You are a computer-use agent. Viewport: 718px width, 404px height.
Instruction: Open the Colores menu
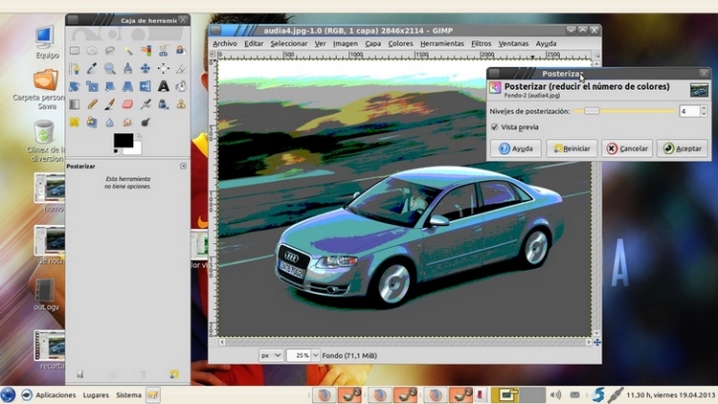400,44
